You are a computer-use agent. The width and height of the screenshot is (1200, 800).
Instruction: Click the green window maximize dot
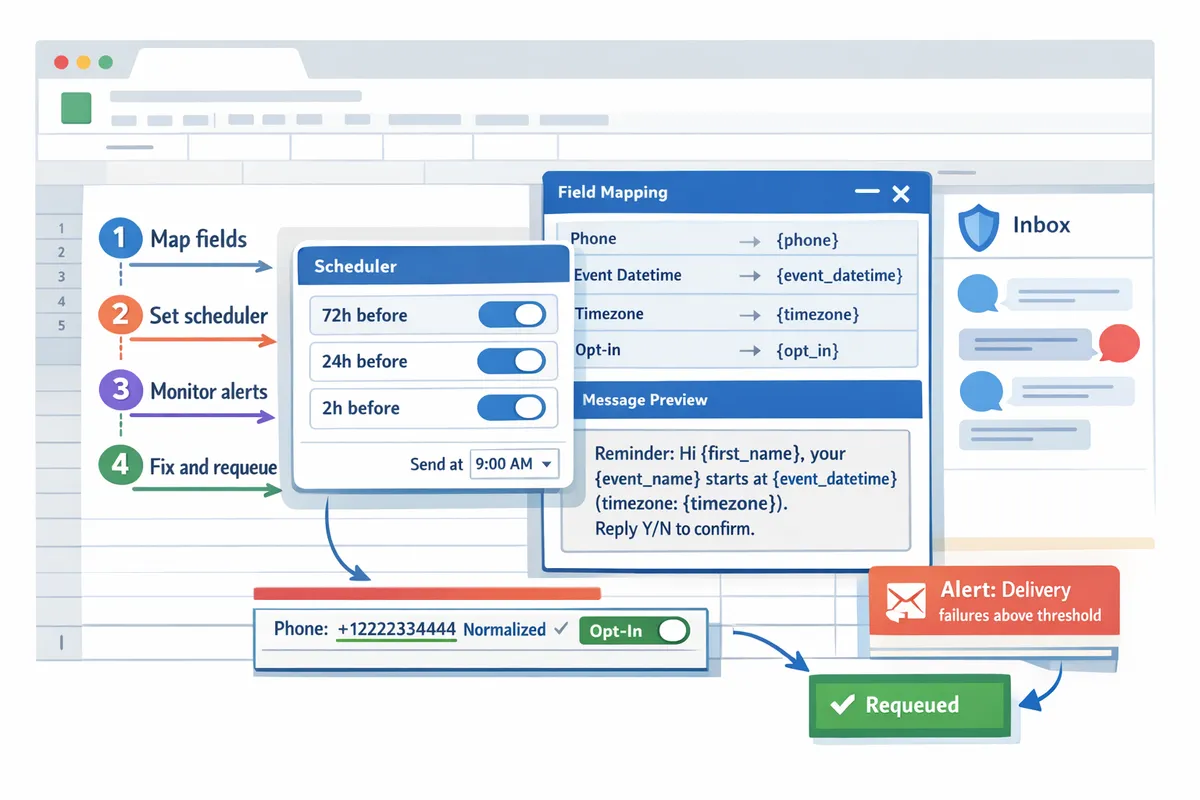105,62
